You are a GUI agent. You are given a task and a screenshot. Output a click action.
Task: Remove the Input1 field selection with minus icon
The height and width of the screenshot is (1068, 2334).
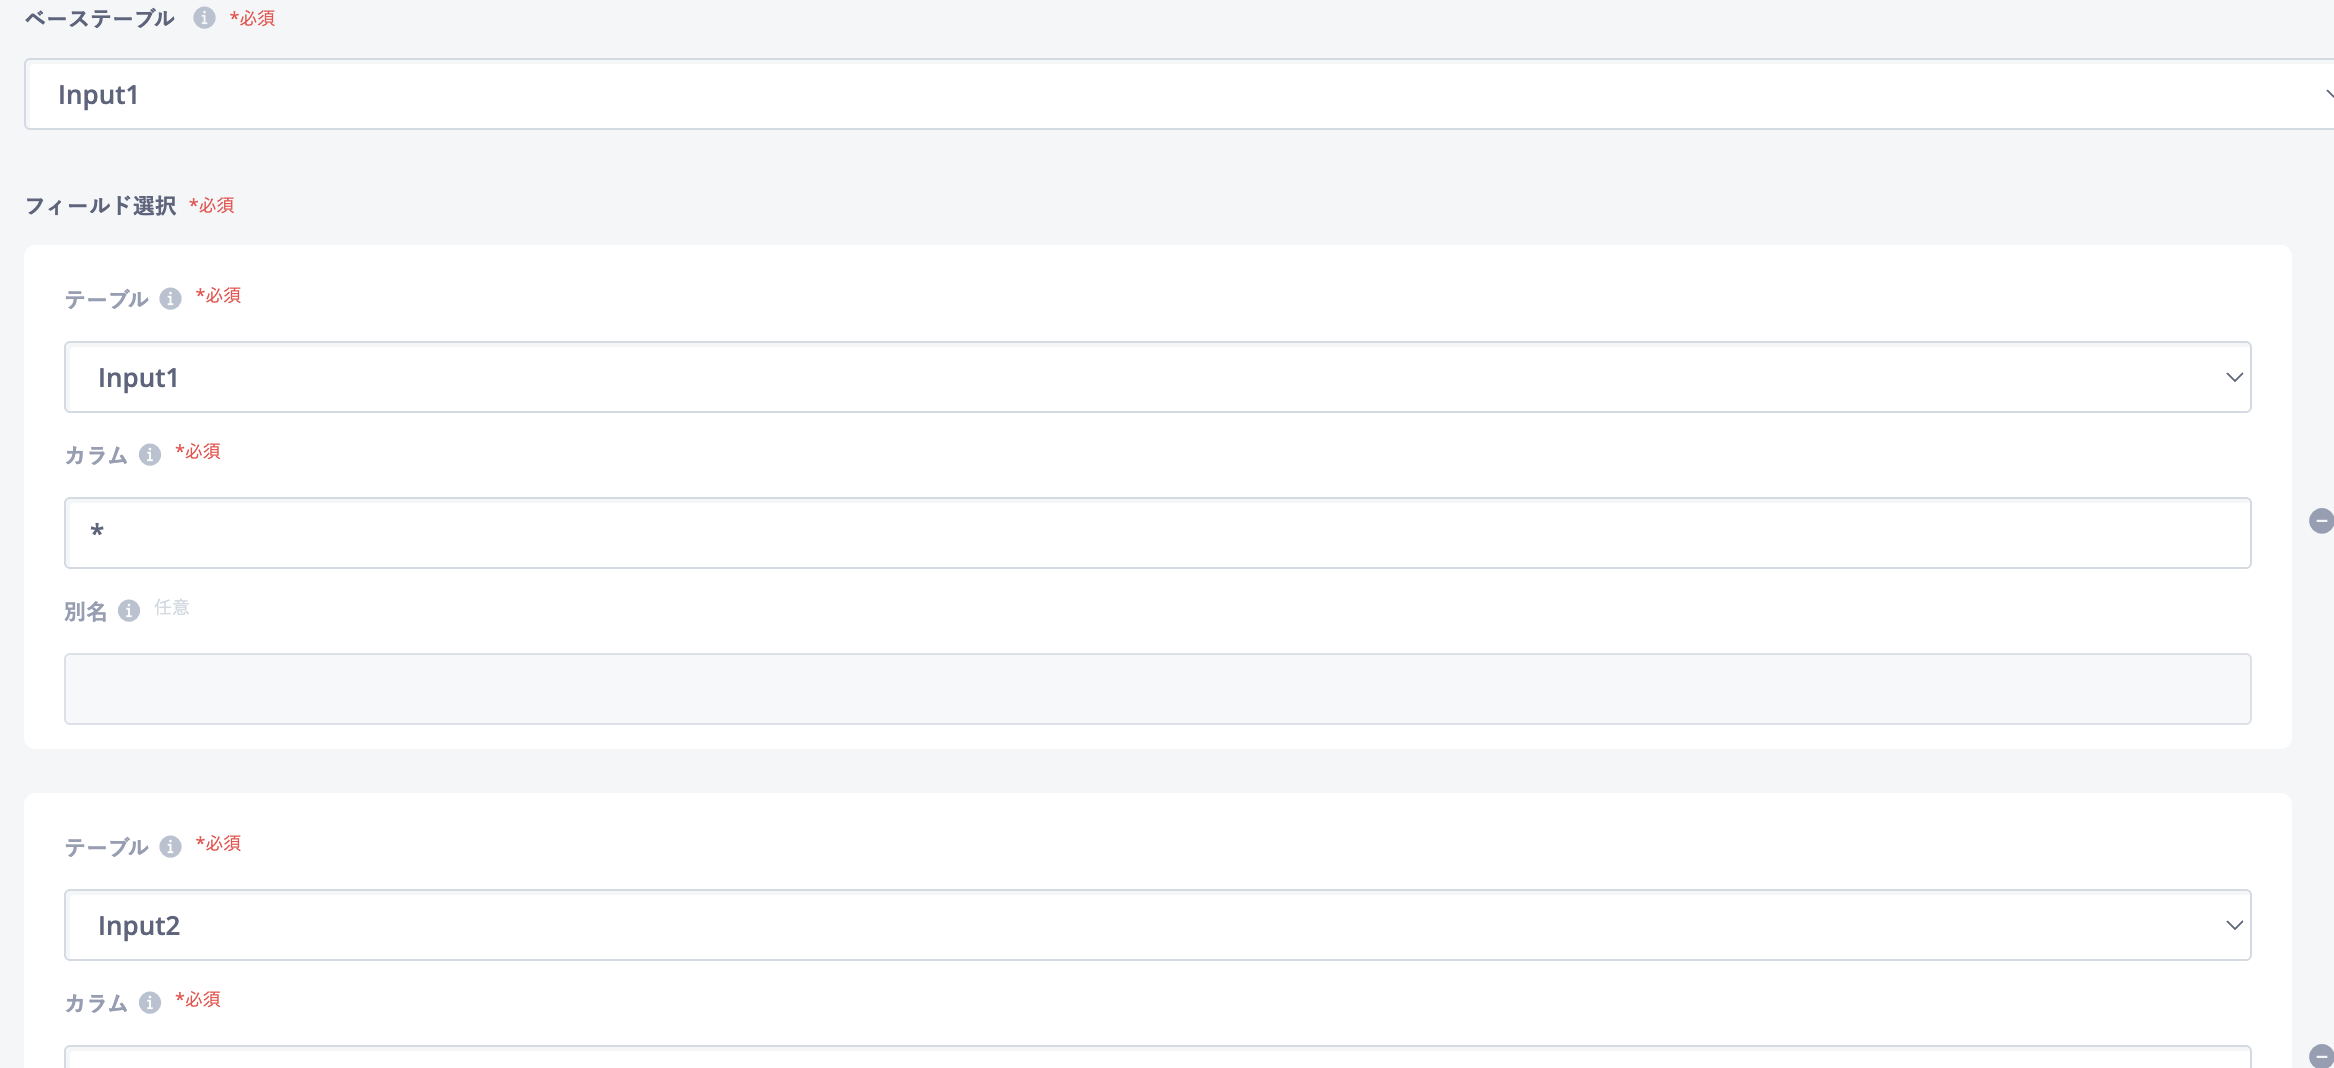click(x=2321, y=521)
